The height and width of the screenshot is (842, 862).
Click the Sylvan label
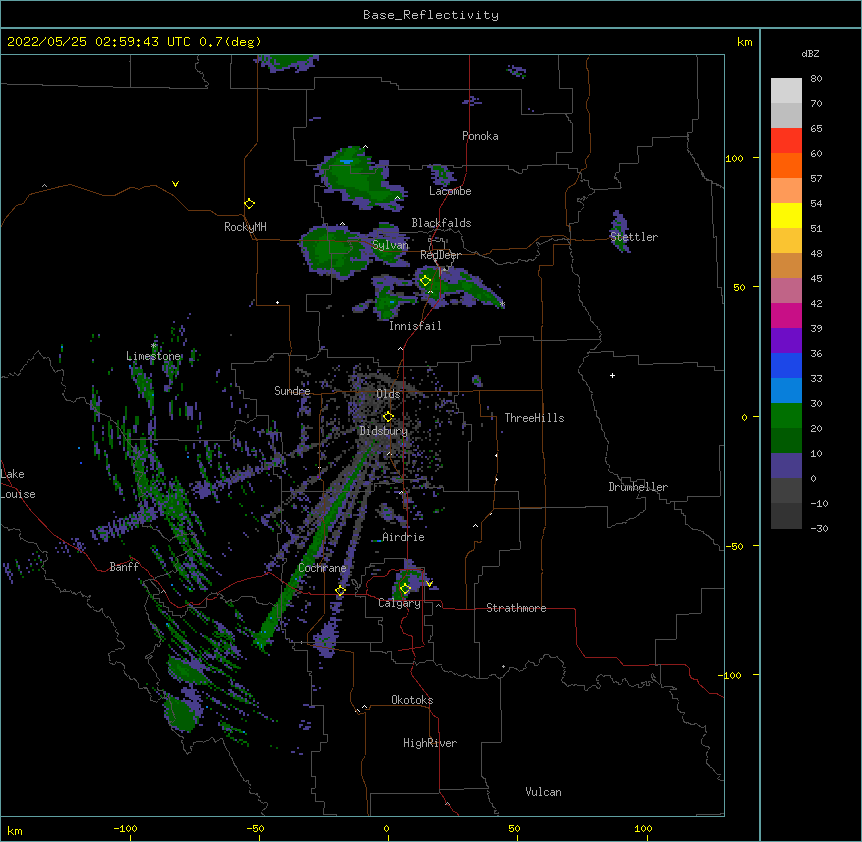click(390, 245)
